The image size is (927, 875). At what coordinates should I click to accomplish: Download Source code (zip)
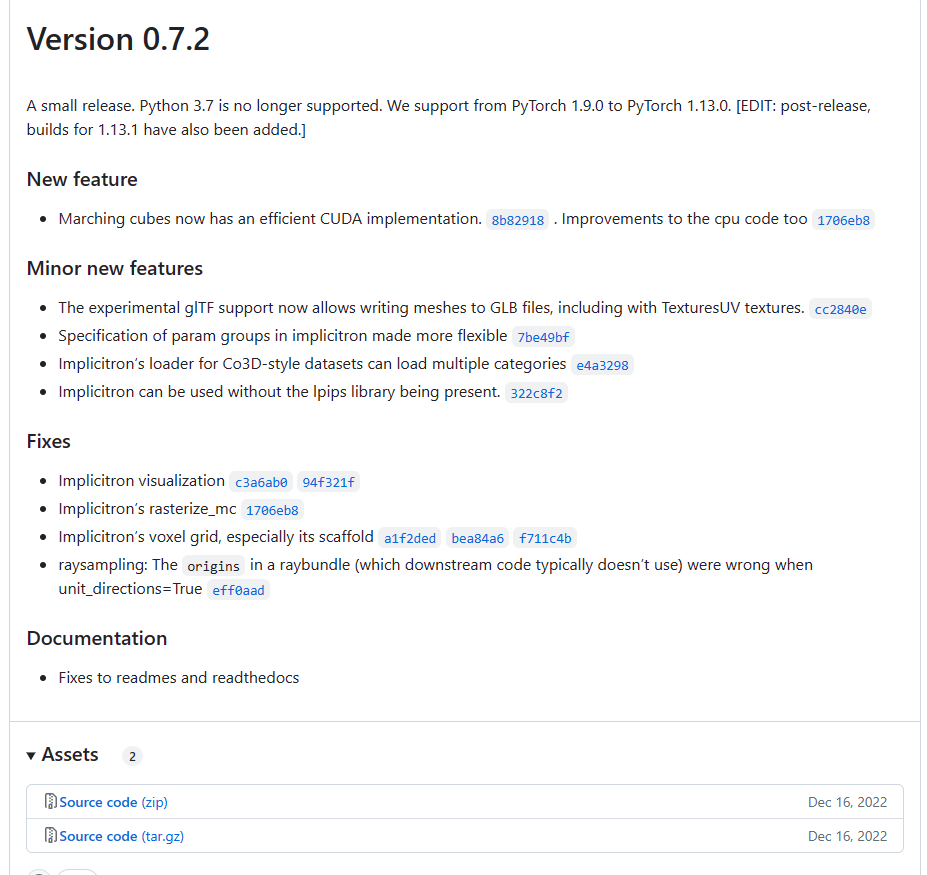click(x=114, y=802)
